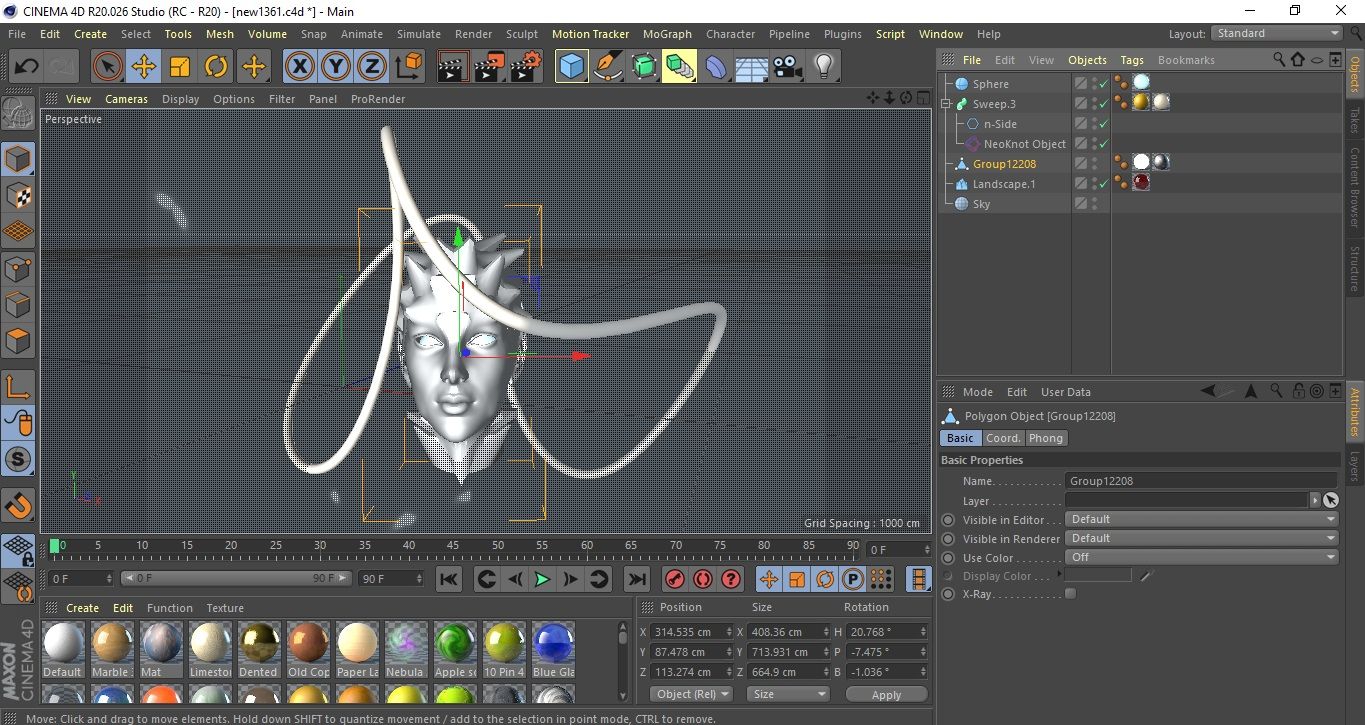Screen dimensions: 1365x725
Task: Switch to Model mode icon
Action: tap(18, 160)
